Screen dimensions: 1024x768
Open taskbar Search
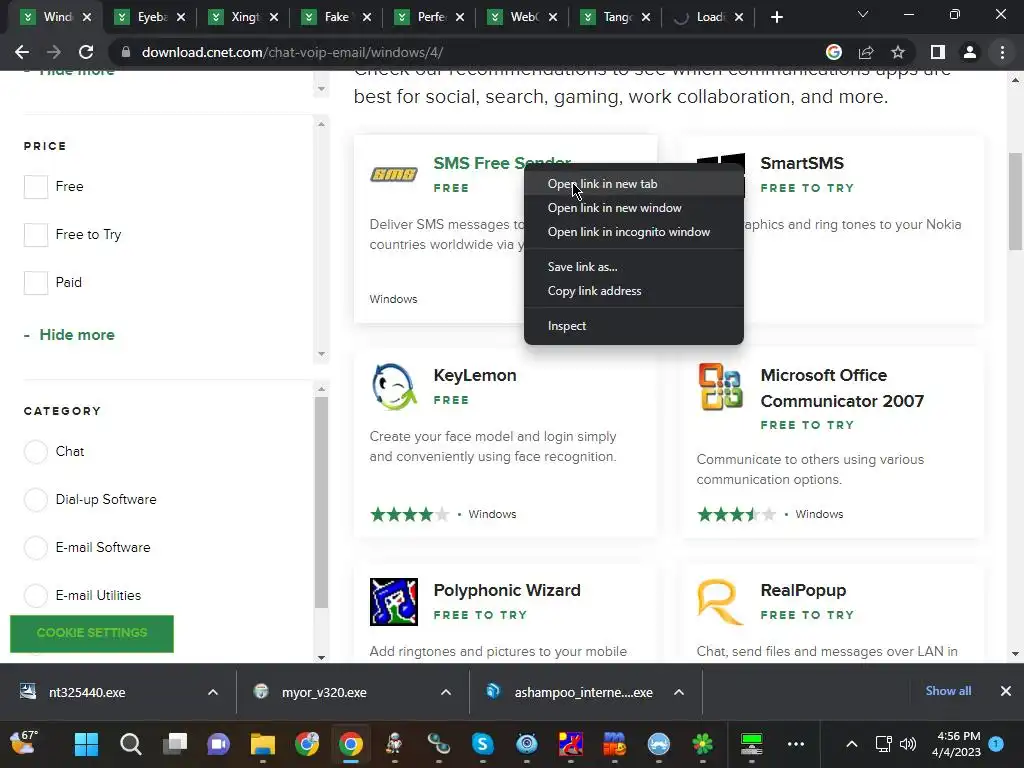click(131, 744)
